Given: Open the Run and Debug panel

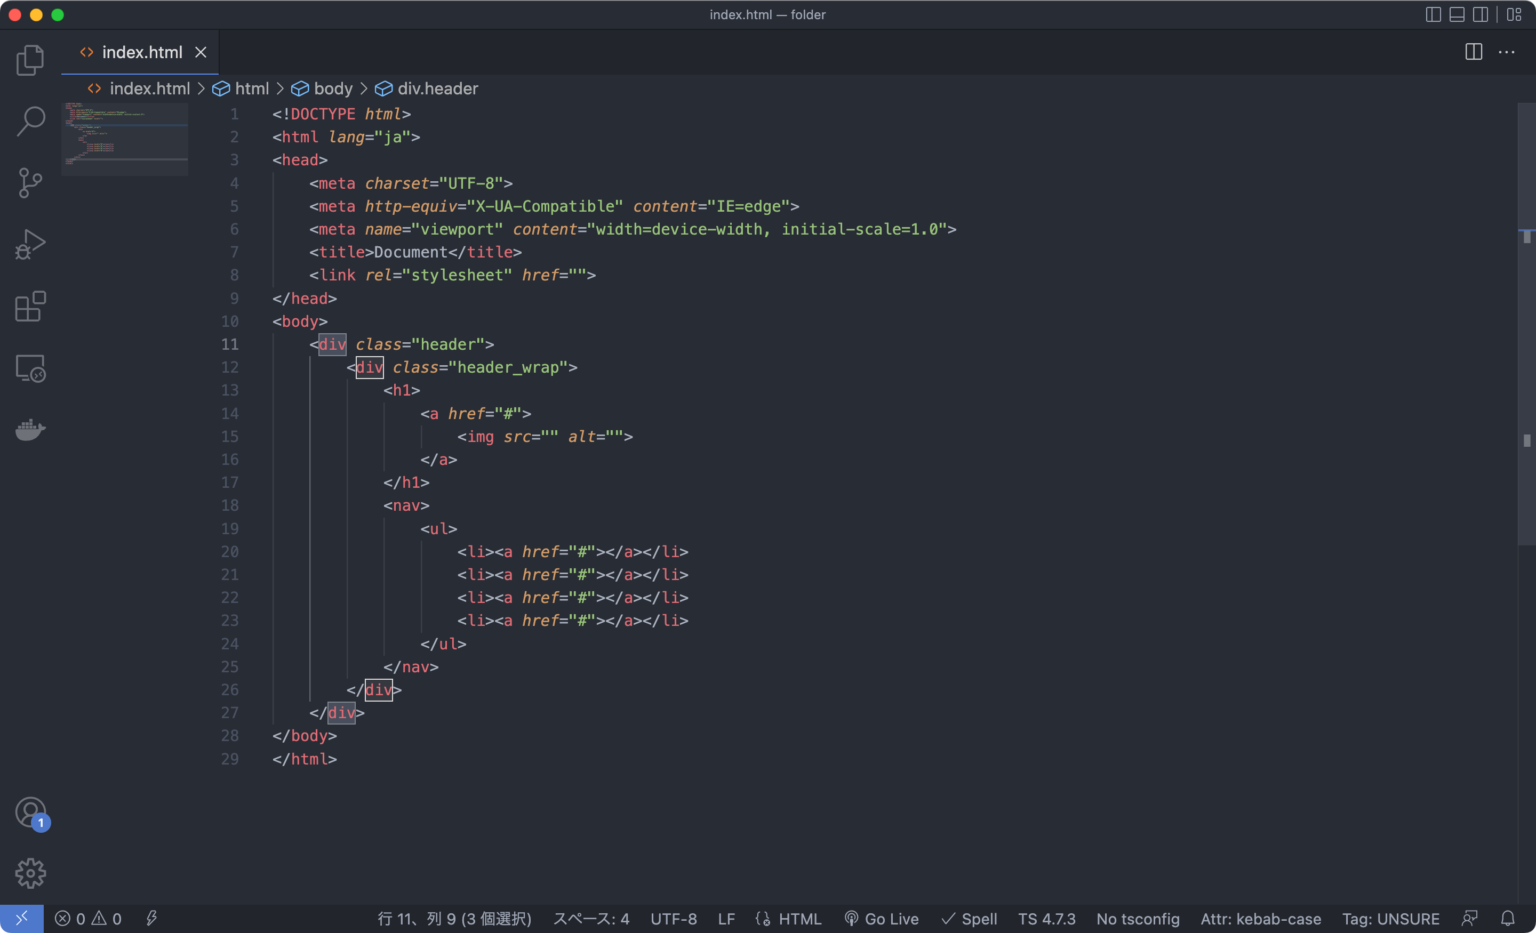Looking at the screenshot, I should point(30,243).
